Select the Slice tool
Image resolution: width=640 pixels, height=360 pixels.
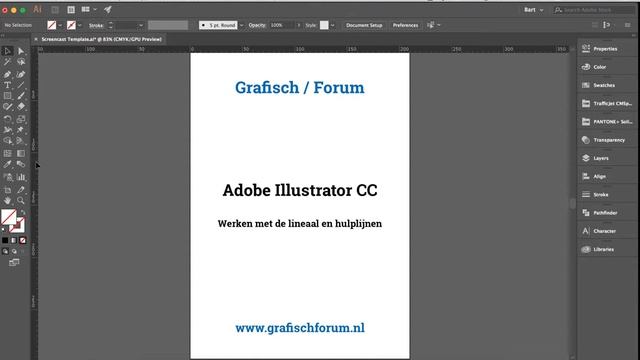21,190
